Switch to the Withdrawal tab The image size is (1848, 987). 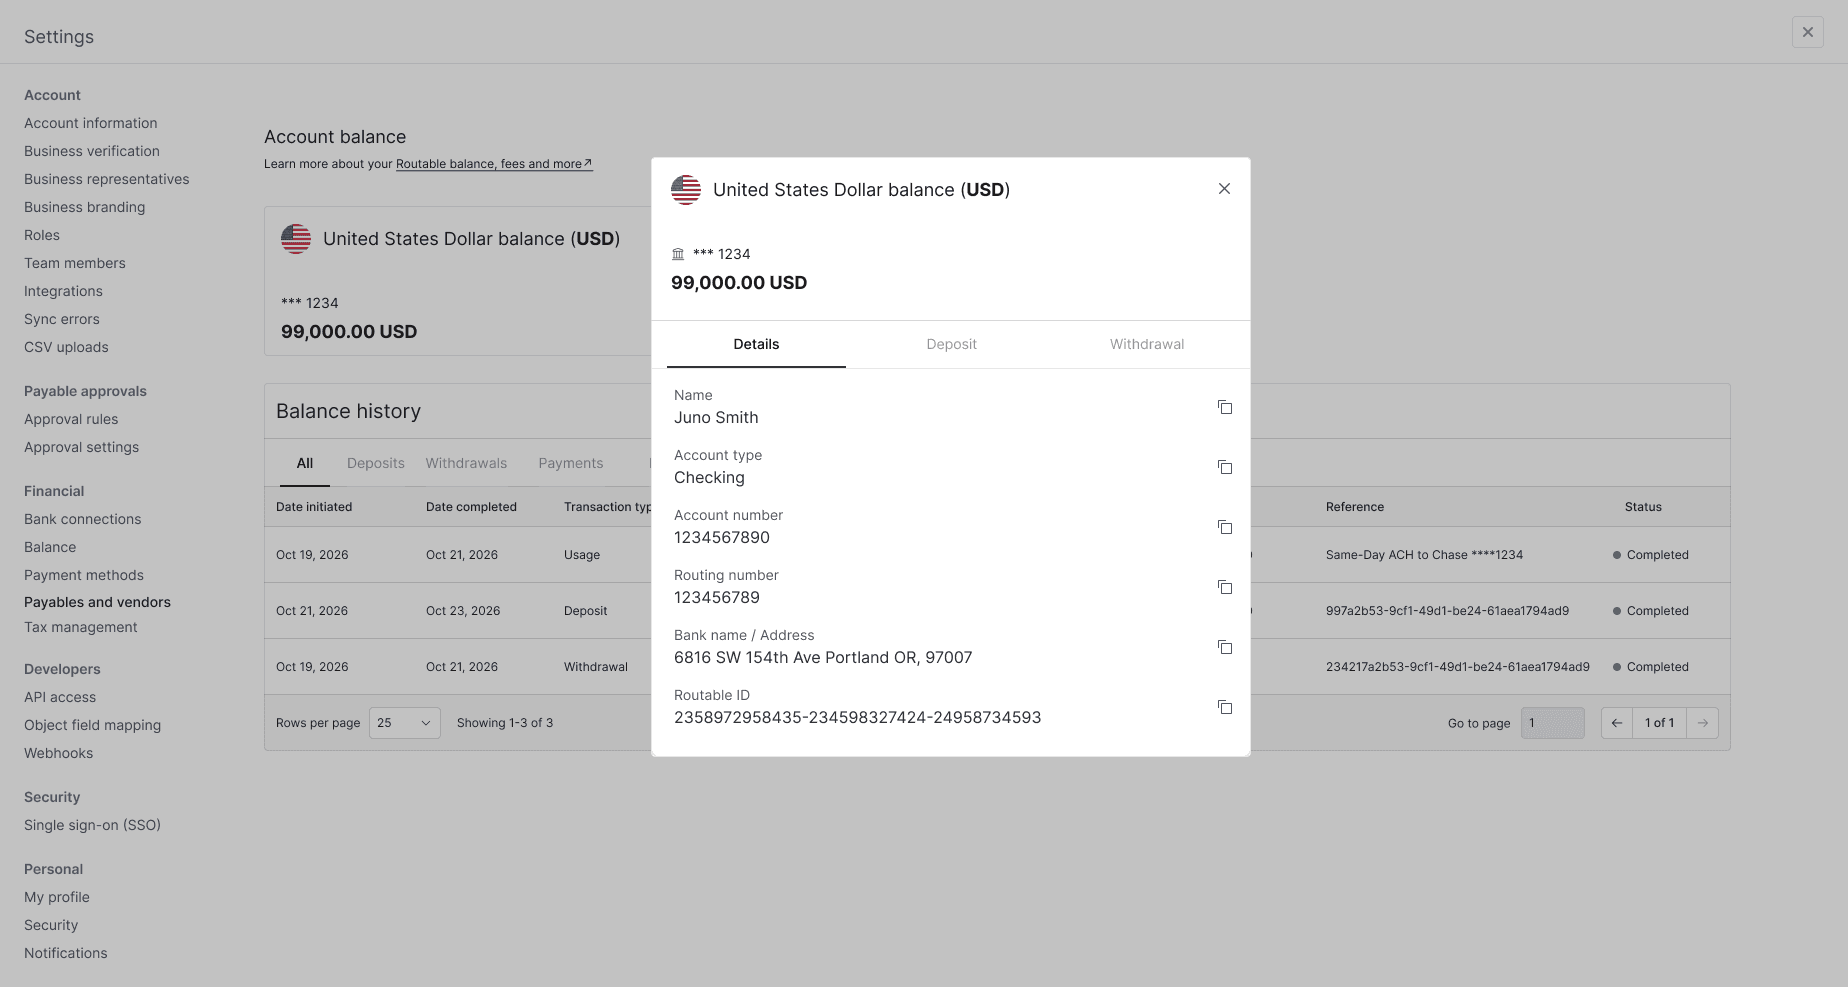click(1146, 344)
